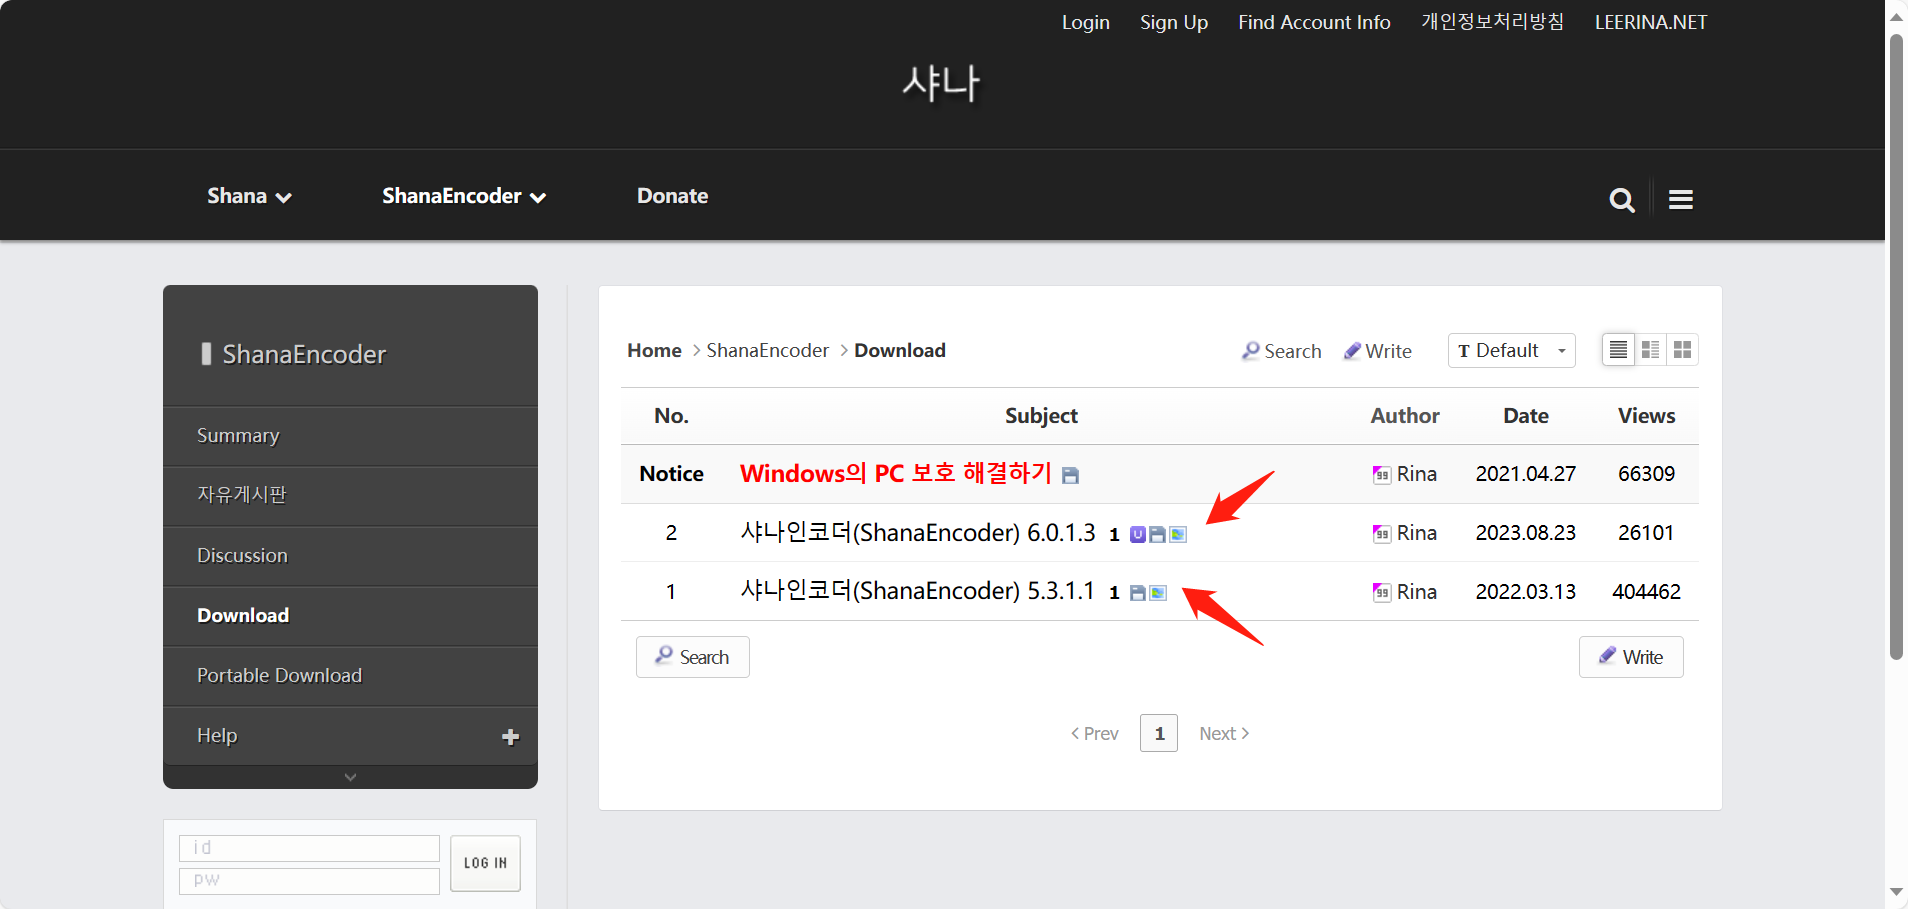The height and width of the screenshot is (909, 1908).
Task: Switch to list view layout icon
Action: click(x=1618, y=350)
